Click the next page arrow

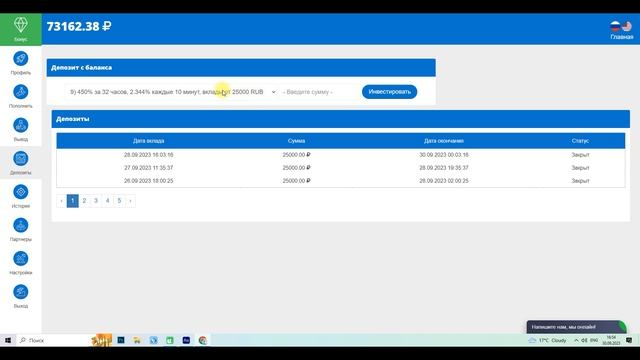130,200
